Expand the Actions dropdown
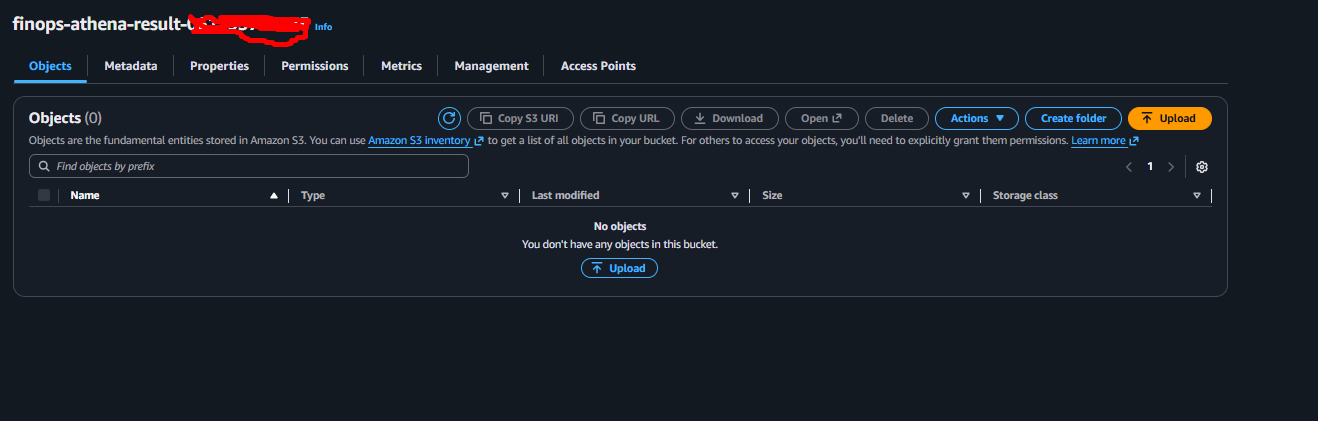The image size is (1318, 421). (x=976, y=118)
